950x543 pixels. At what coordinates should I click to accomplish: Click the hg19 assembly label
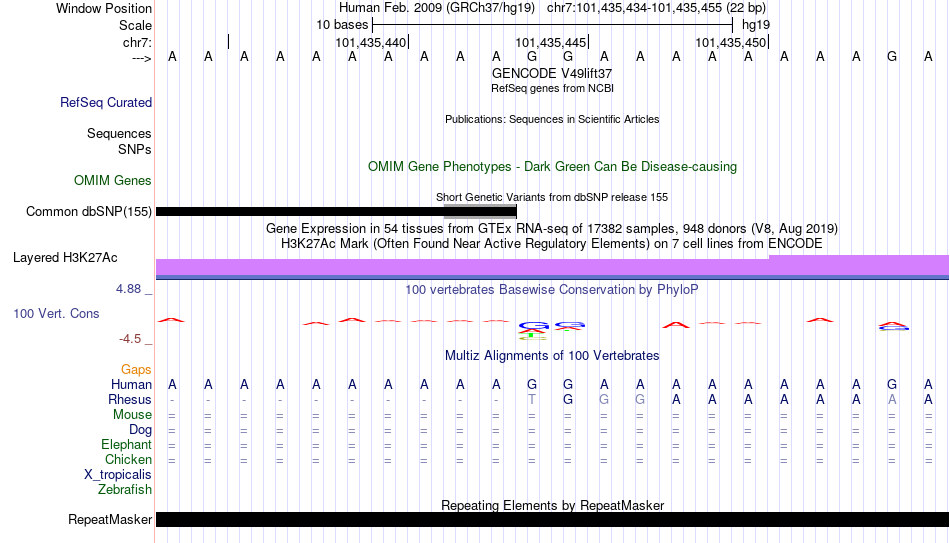coord(756,25)
